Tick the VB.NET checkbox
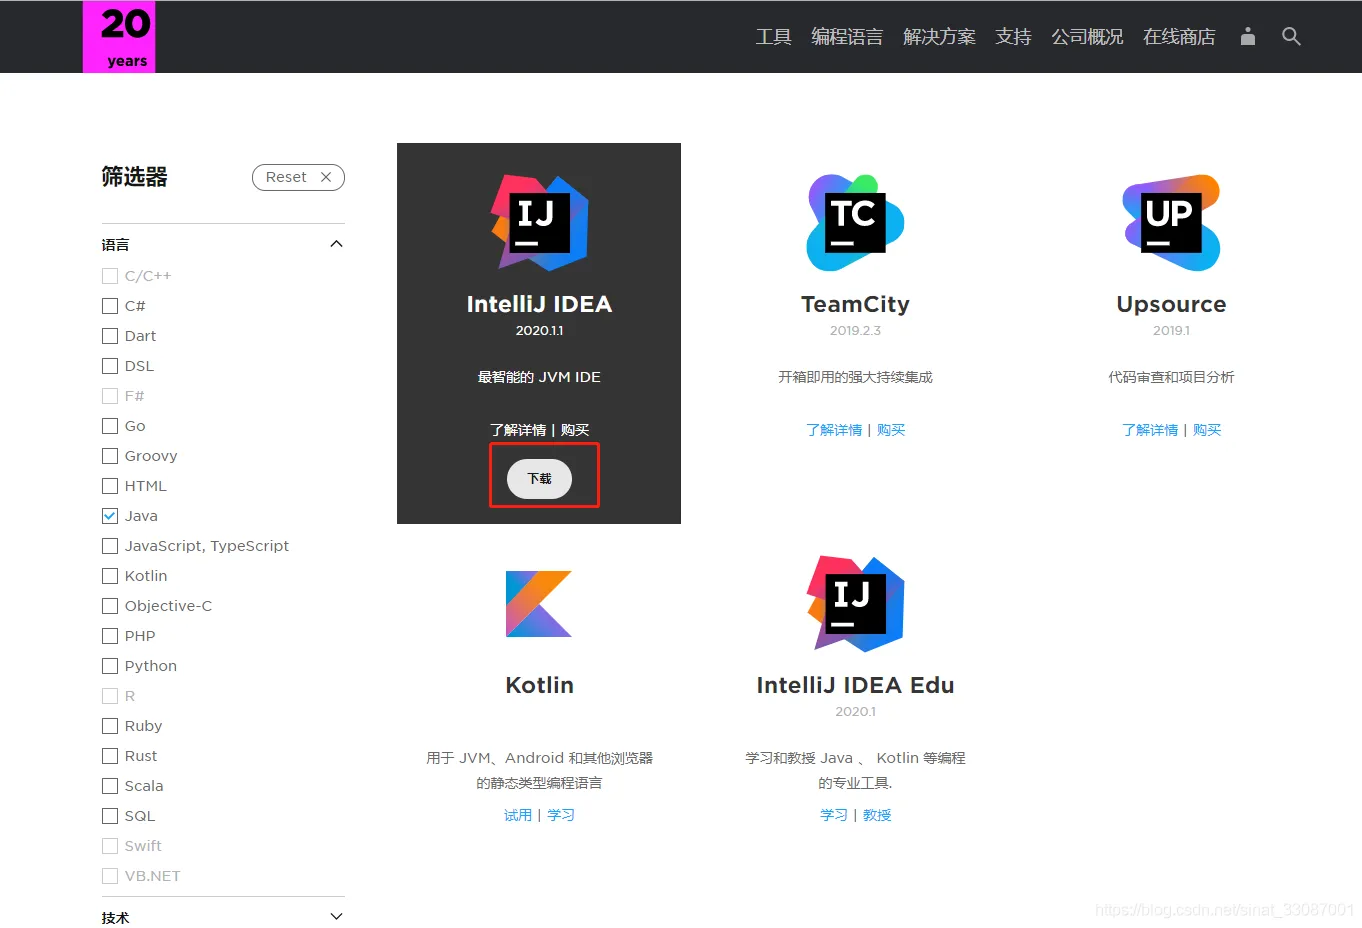1362x928 pixels. [110, 876]
